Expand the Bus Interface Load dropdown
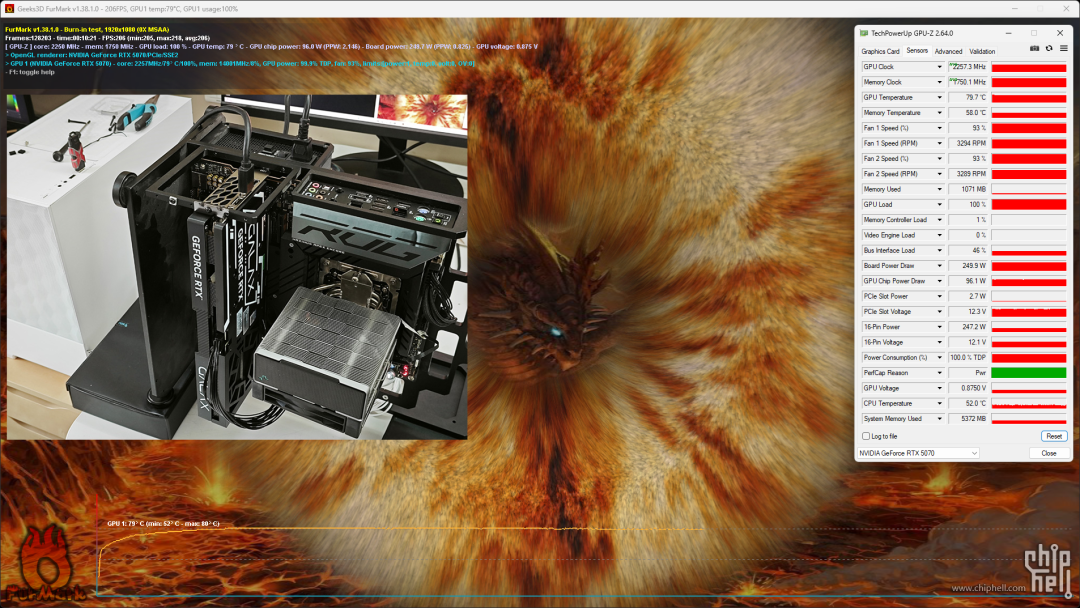This screenshot has height=608, width=1080. point(939,251)
